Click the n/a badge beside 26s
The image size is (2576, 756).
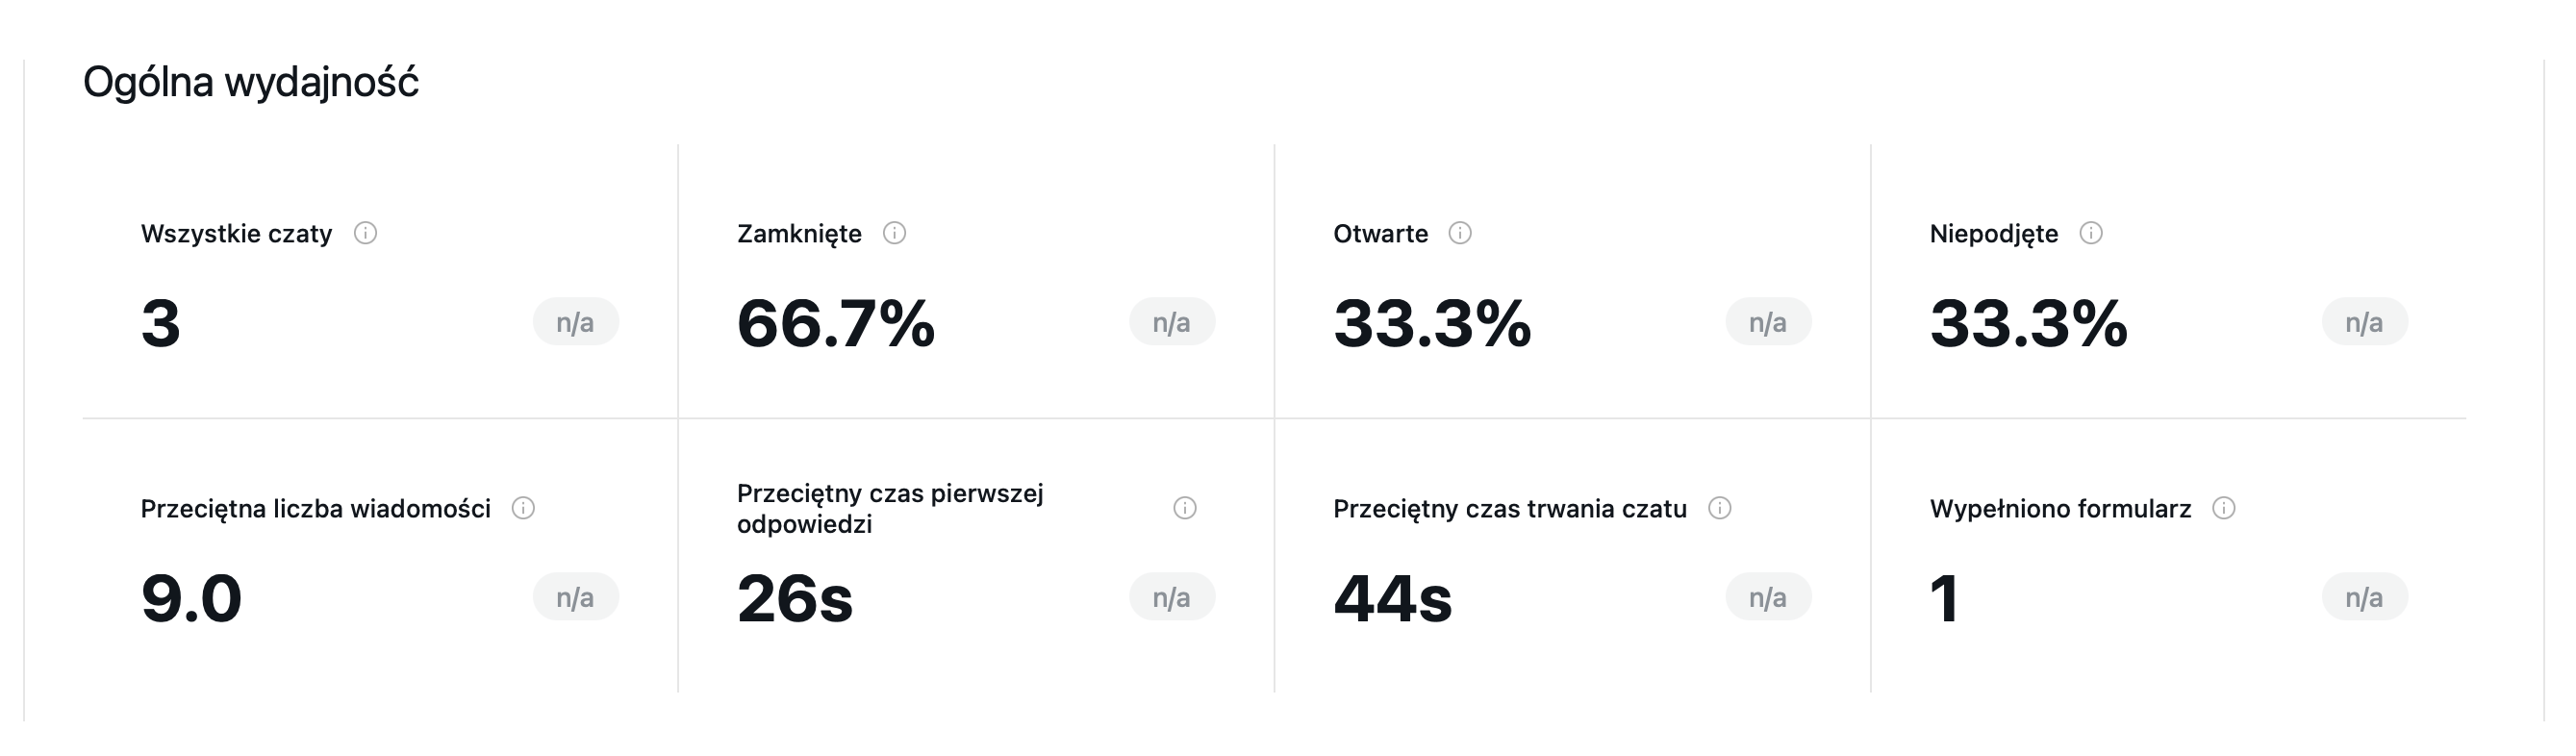[x=1172, y=597]
